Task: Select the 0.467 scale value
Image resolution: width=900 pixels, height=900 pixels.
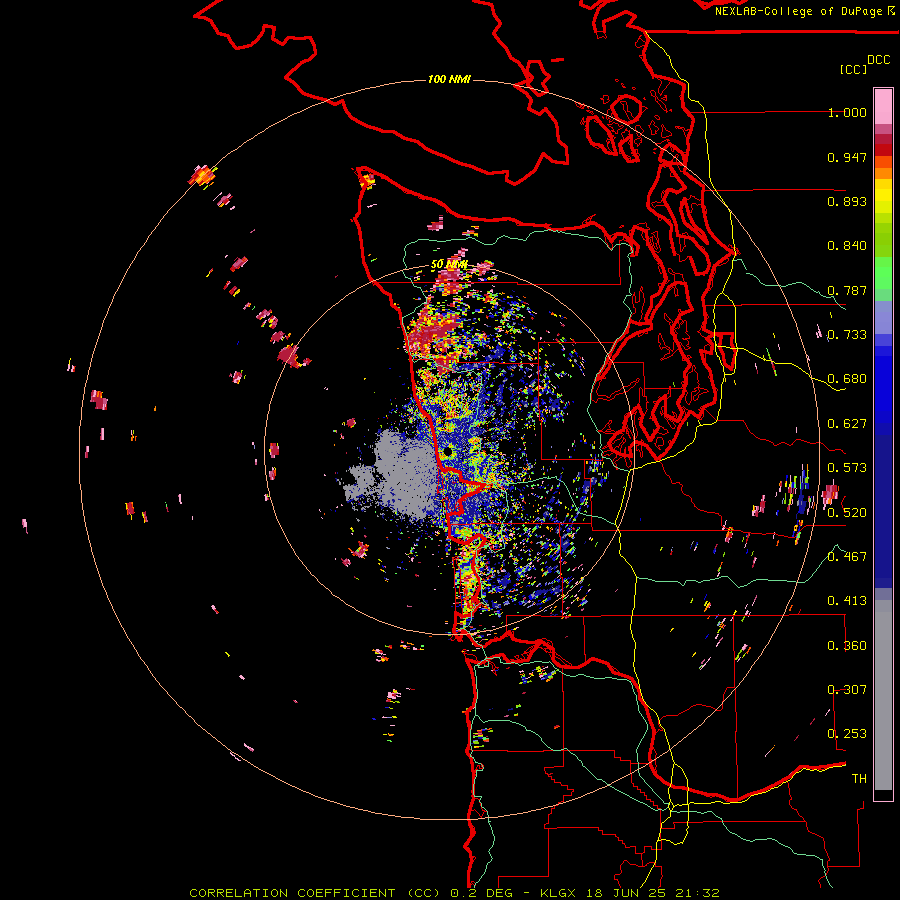Action: [847, 556]
